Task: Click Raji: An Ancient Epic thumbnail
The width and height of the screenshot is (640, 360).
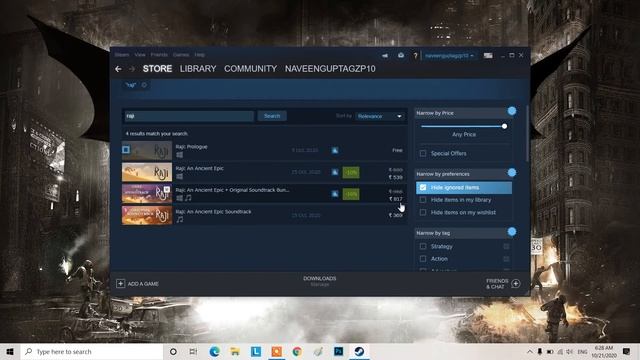Action: pyautogui.click(x=147, y=172)
